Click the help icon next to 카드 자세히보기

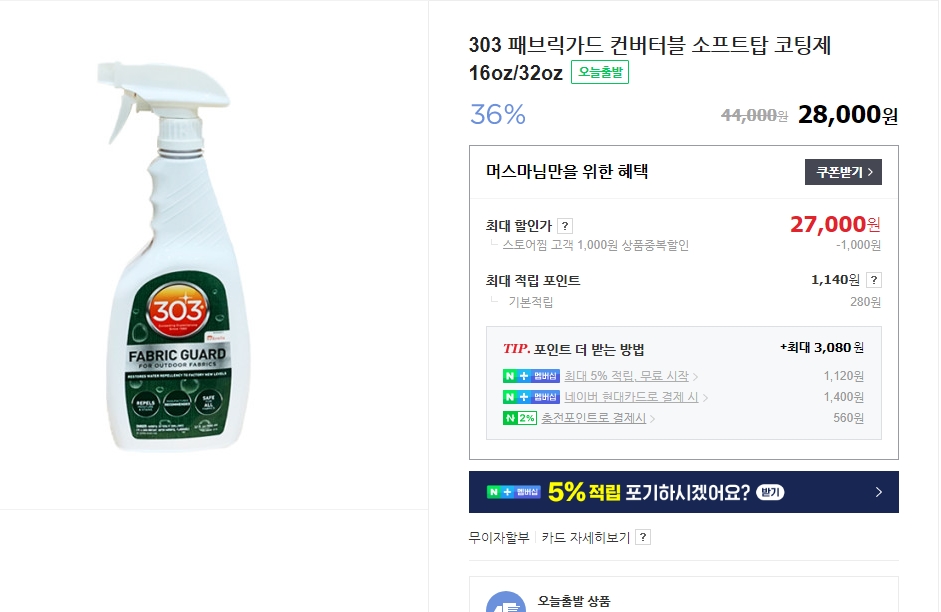(643, 537)
